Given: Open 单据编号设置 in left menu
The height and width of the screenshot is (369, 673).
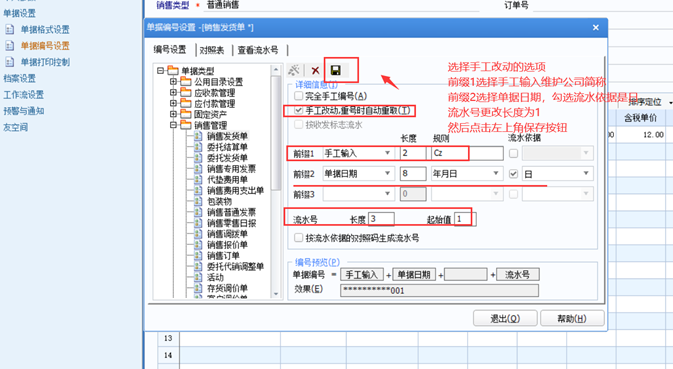Looking at the screenshot, I should pos(45,46).
